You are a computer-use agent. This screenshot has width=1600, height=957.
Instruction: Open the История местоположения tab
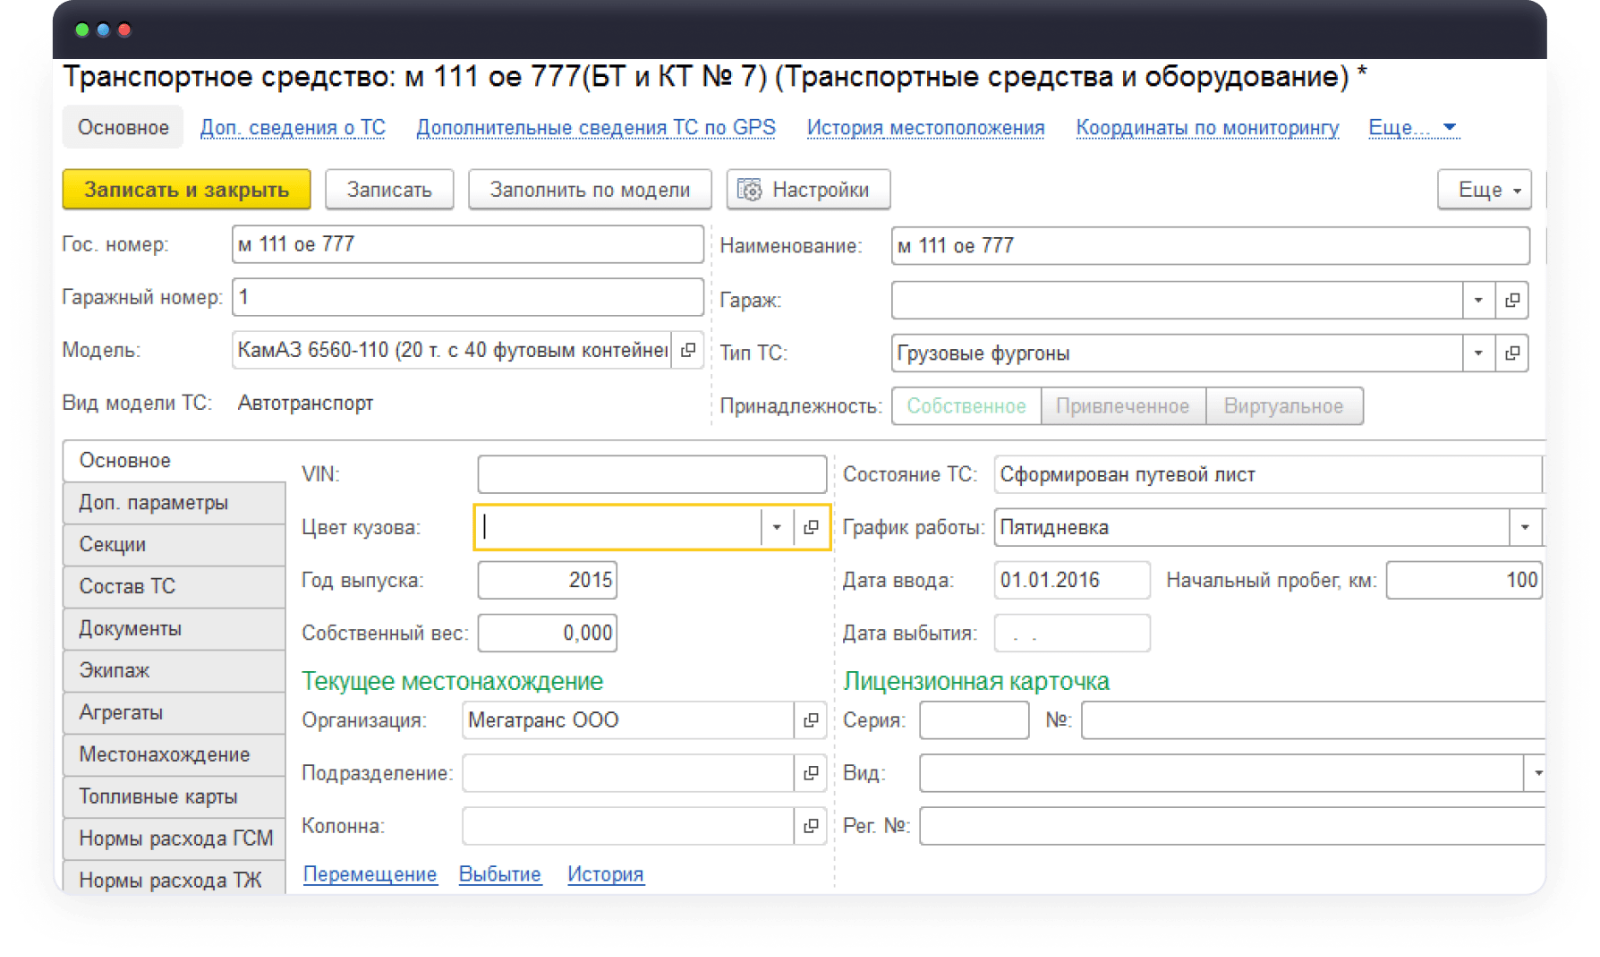pos(925,128)
